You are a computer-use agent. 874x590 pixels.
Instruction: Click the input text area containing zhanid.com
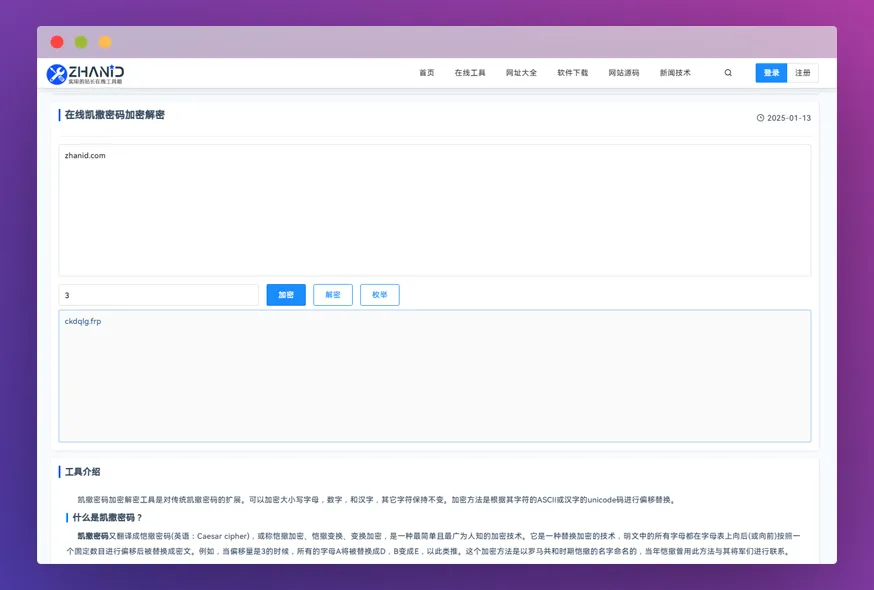[x=435, y=210]
